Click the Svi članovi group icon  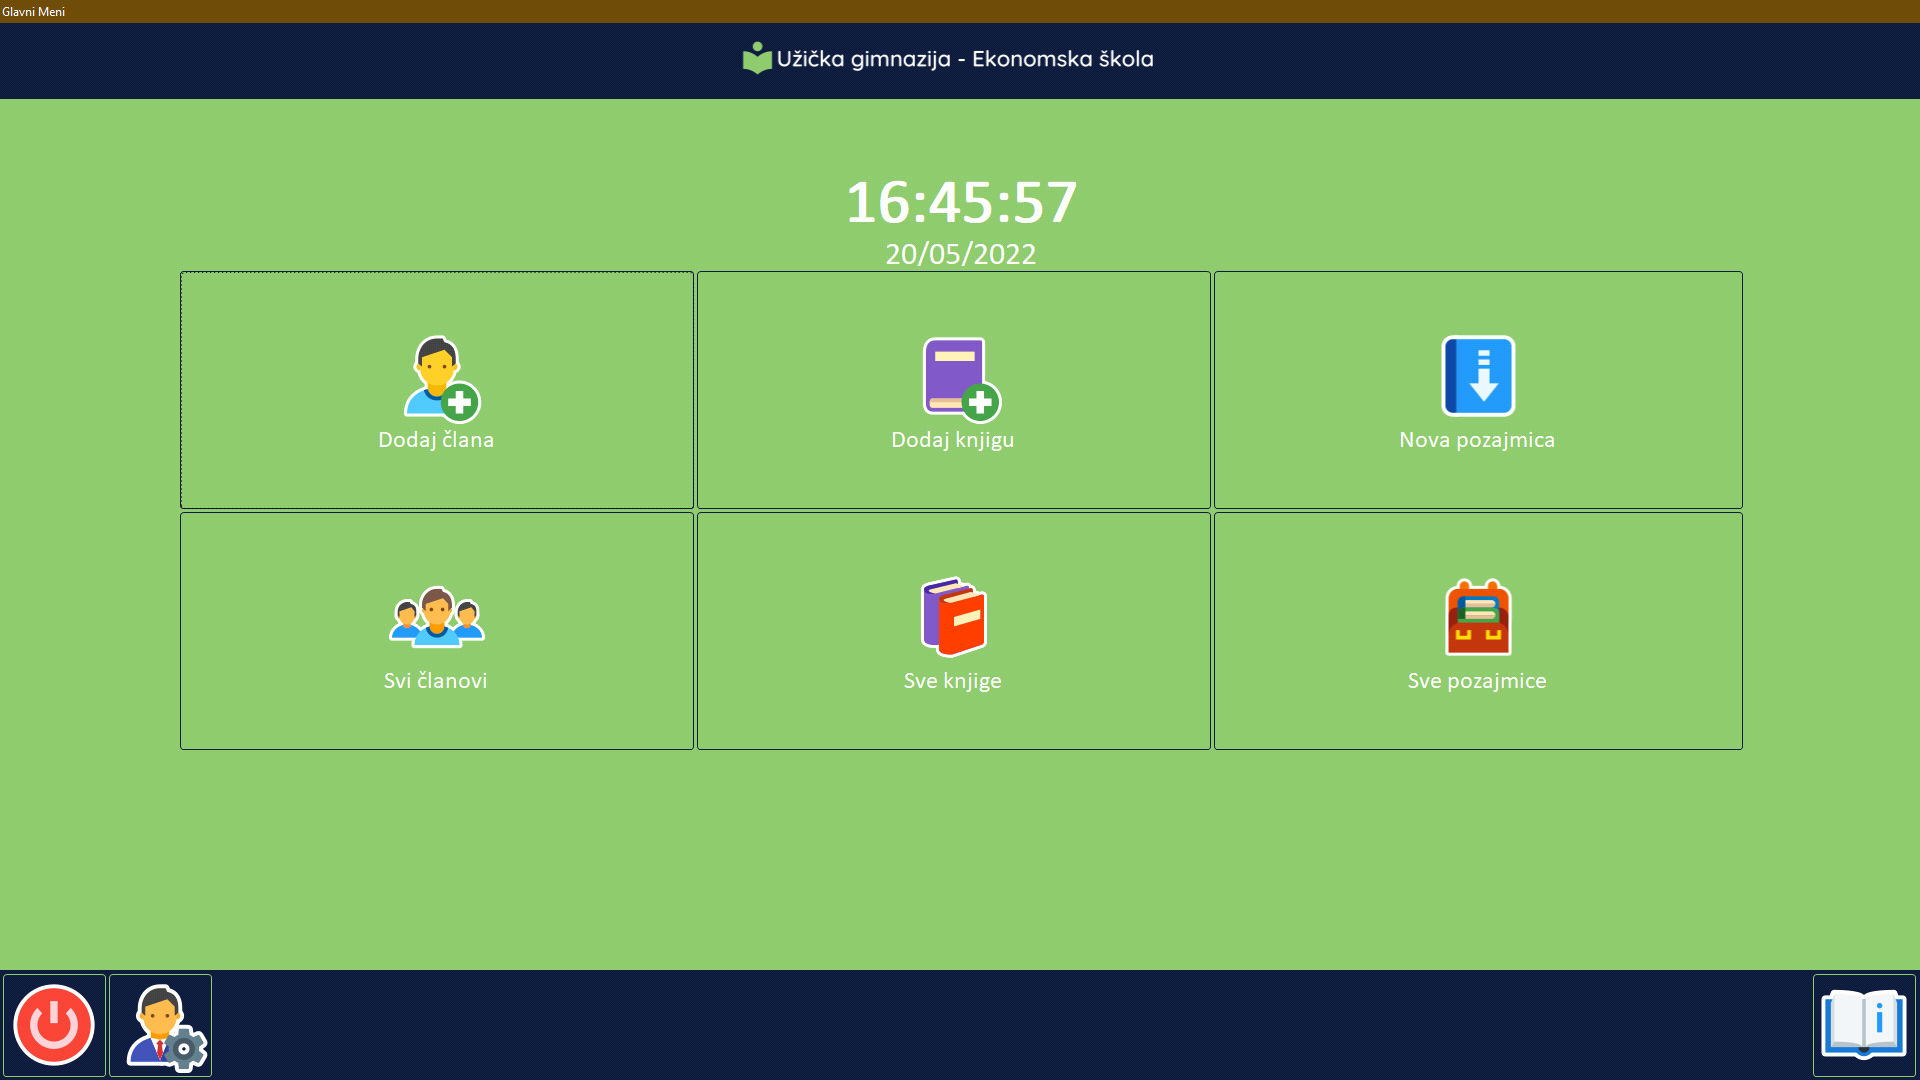tap(437, 617)
